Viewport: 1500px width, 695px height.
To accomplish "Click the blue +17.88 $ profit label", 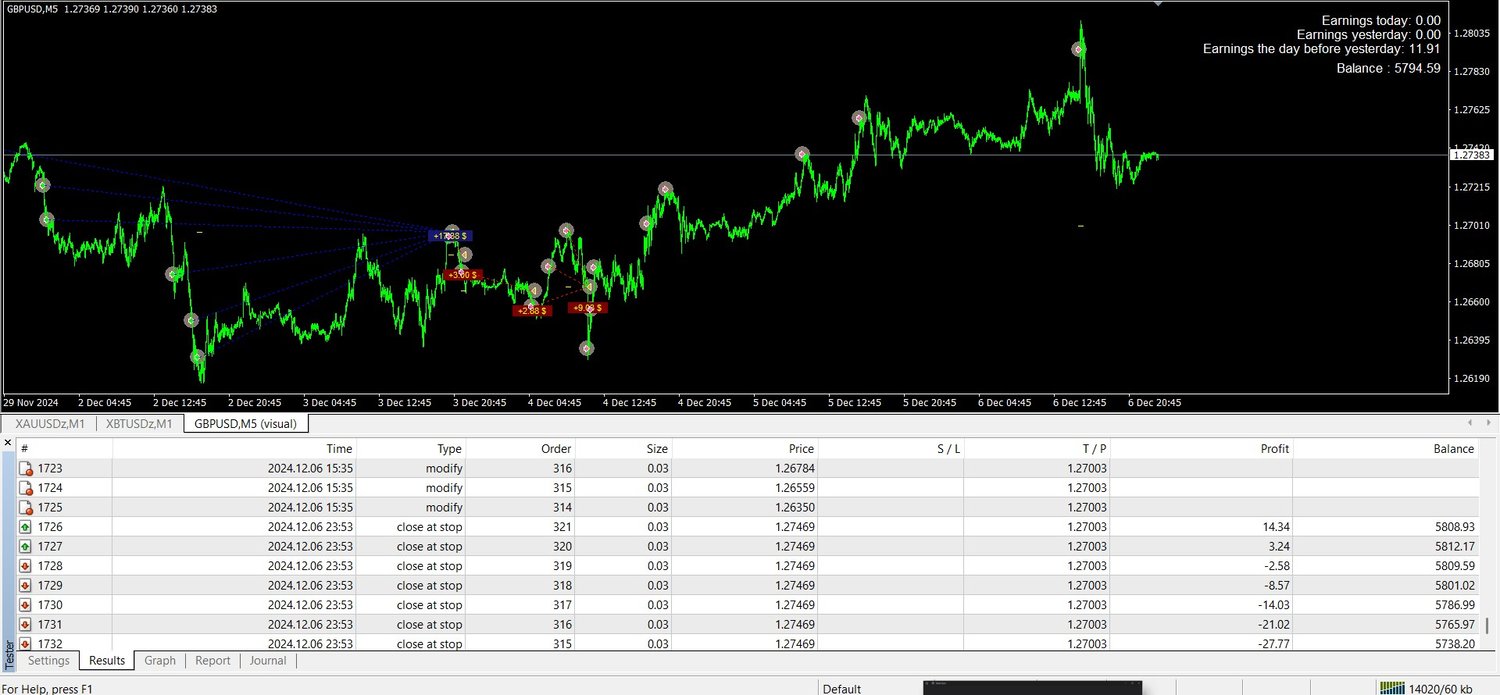I will [449, 236].
